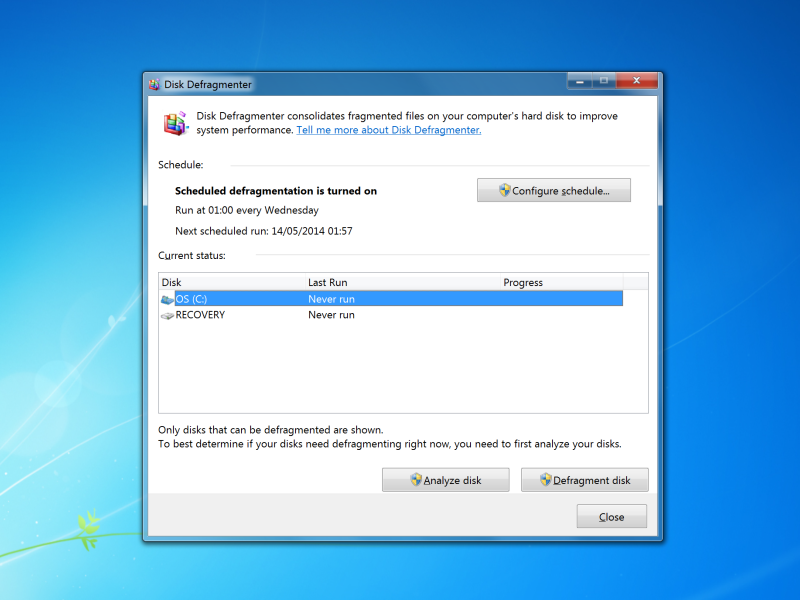Image resolution: width=800 pixels, height=600 pixels.
Task: Click the Disk Defragmenter title bar icon
Action: (154, 84)
